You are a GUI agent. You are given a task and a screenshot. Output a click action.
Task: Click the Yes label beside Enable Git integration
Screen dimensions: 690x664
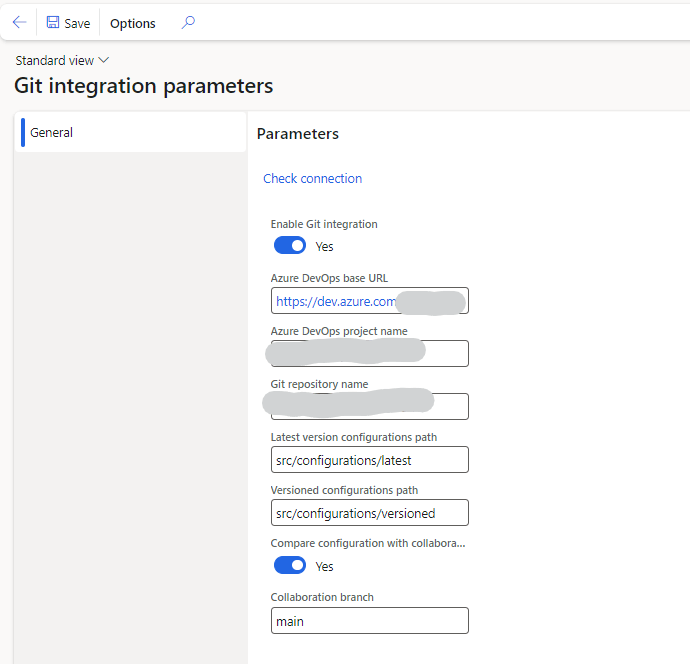coord(325,246)
